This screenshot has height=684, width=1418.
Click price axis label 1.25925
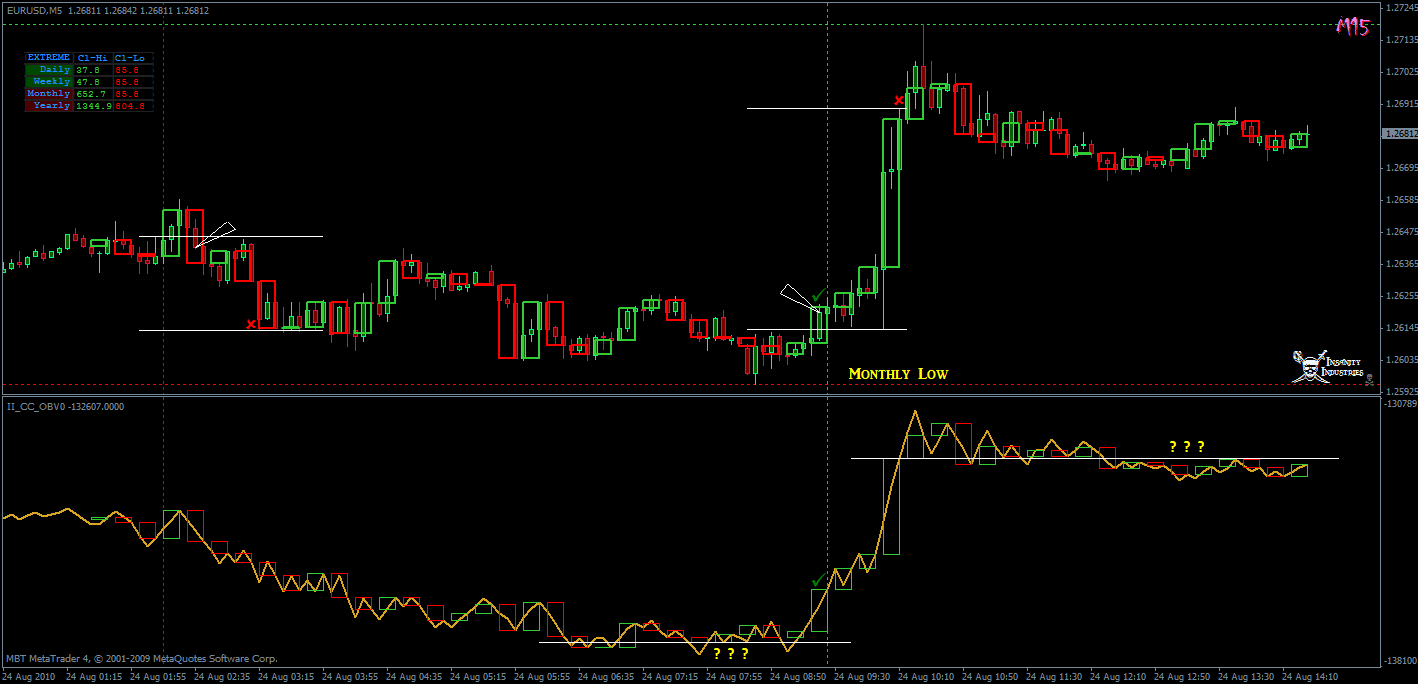pyautogui.click(x=1402, y=392)
